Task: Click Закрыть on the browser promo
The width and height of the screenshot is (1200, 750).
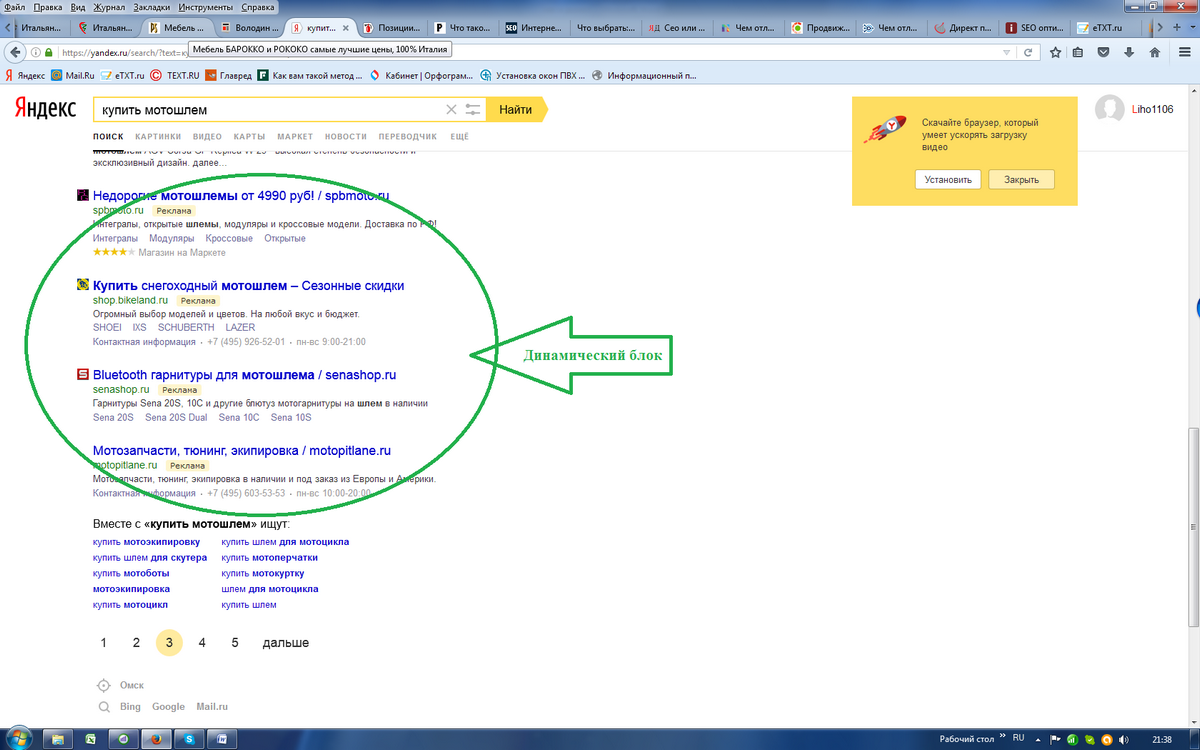Action: [1021, 180]
